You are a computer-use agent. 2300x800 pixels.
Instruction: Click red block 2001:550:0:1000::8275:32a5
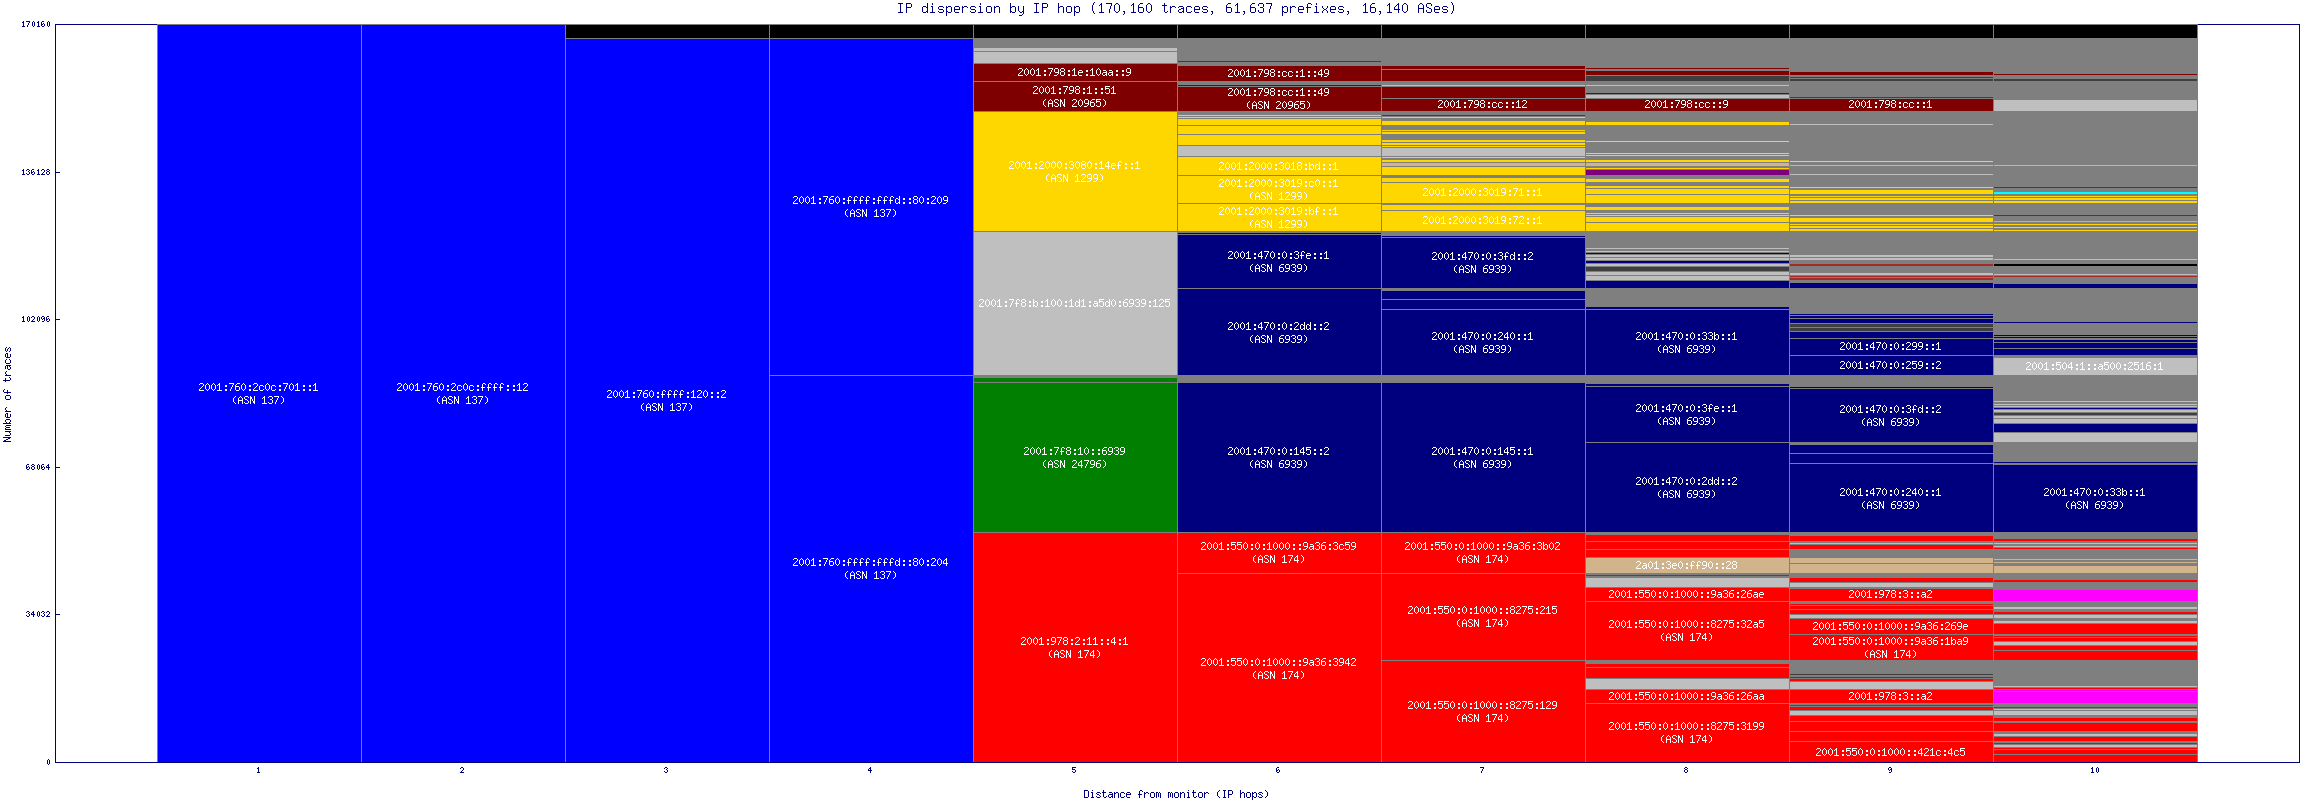point(1687,630)
